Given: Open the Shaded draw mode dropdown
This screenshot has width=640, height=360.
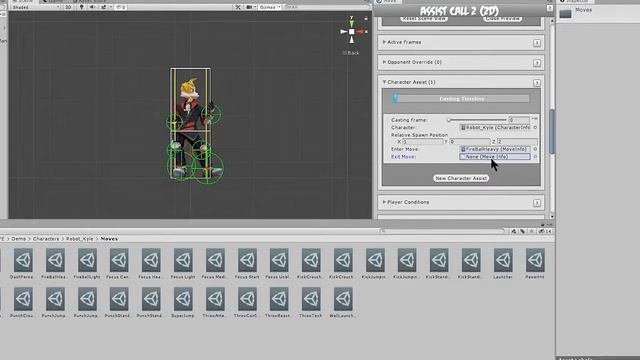Looking at the screenshot, I should point(36,7).
